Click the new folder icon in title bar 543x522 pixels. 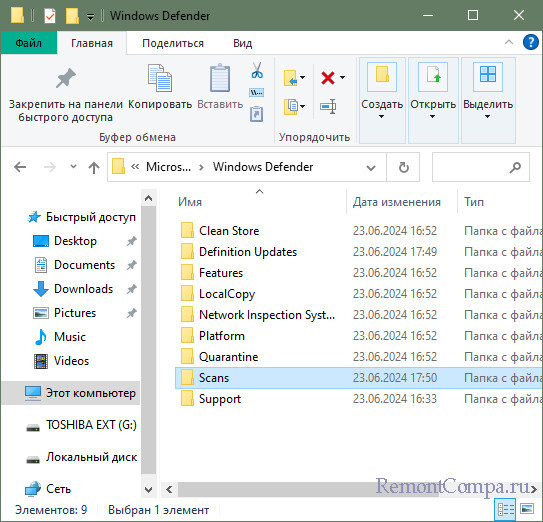coord(72,16)
